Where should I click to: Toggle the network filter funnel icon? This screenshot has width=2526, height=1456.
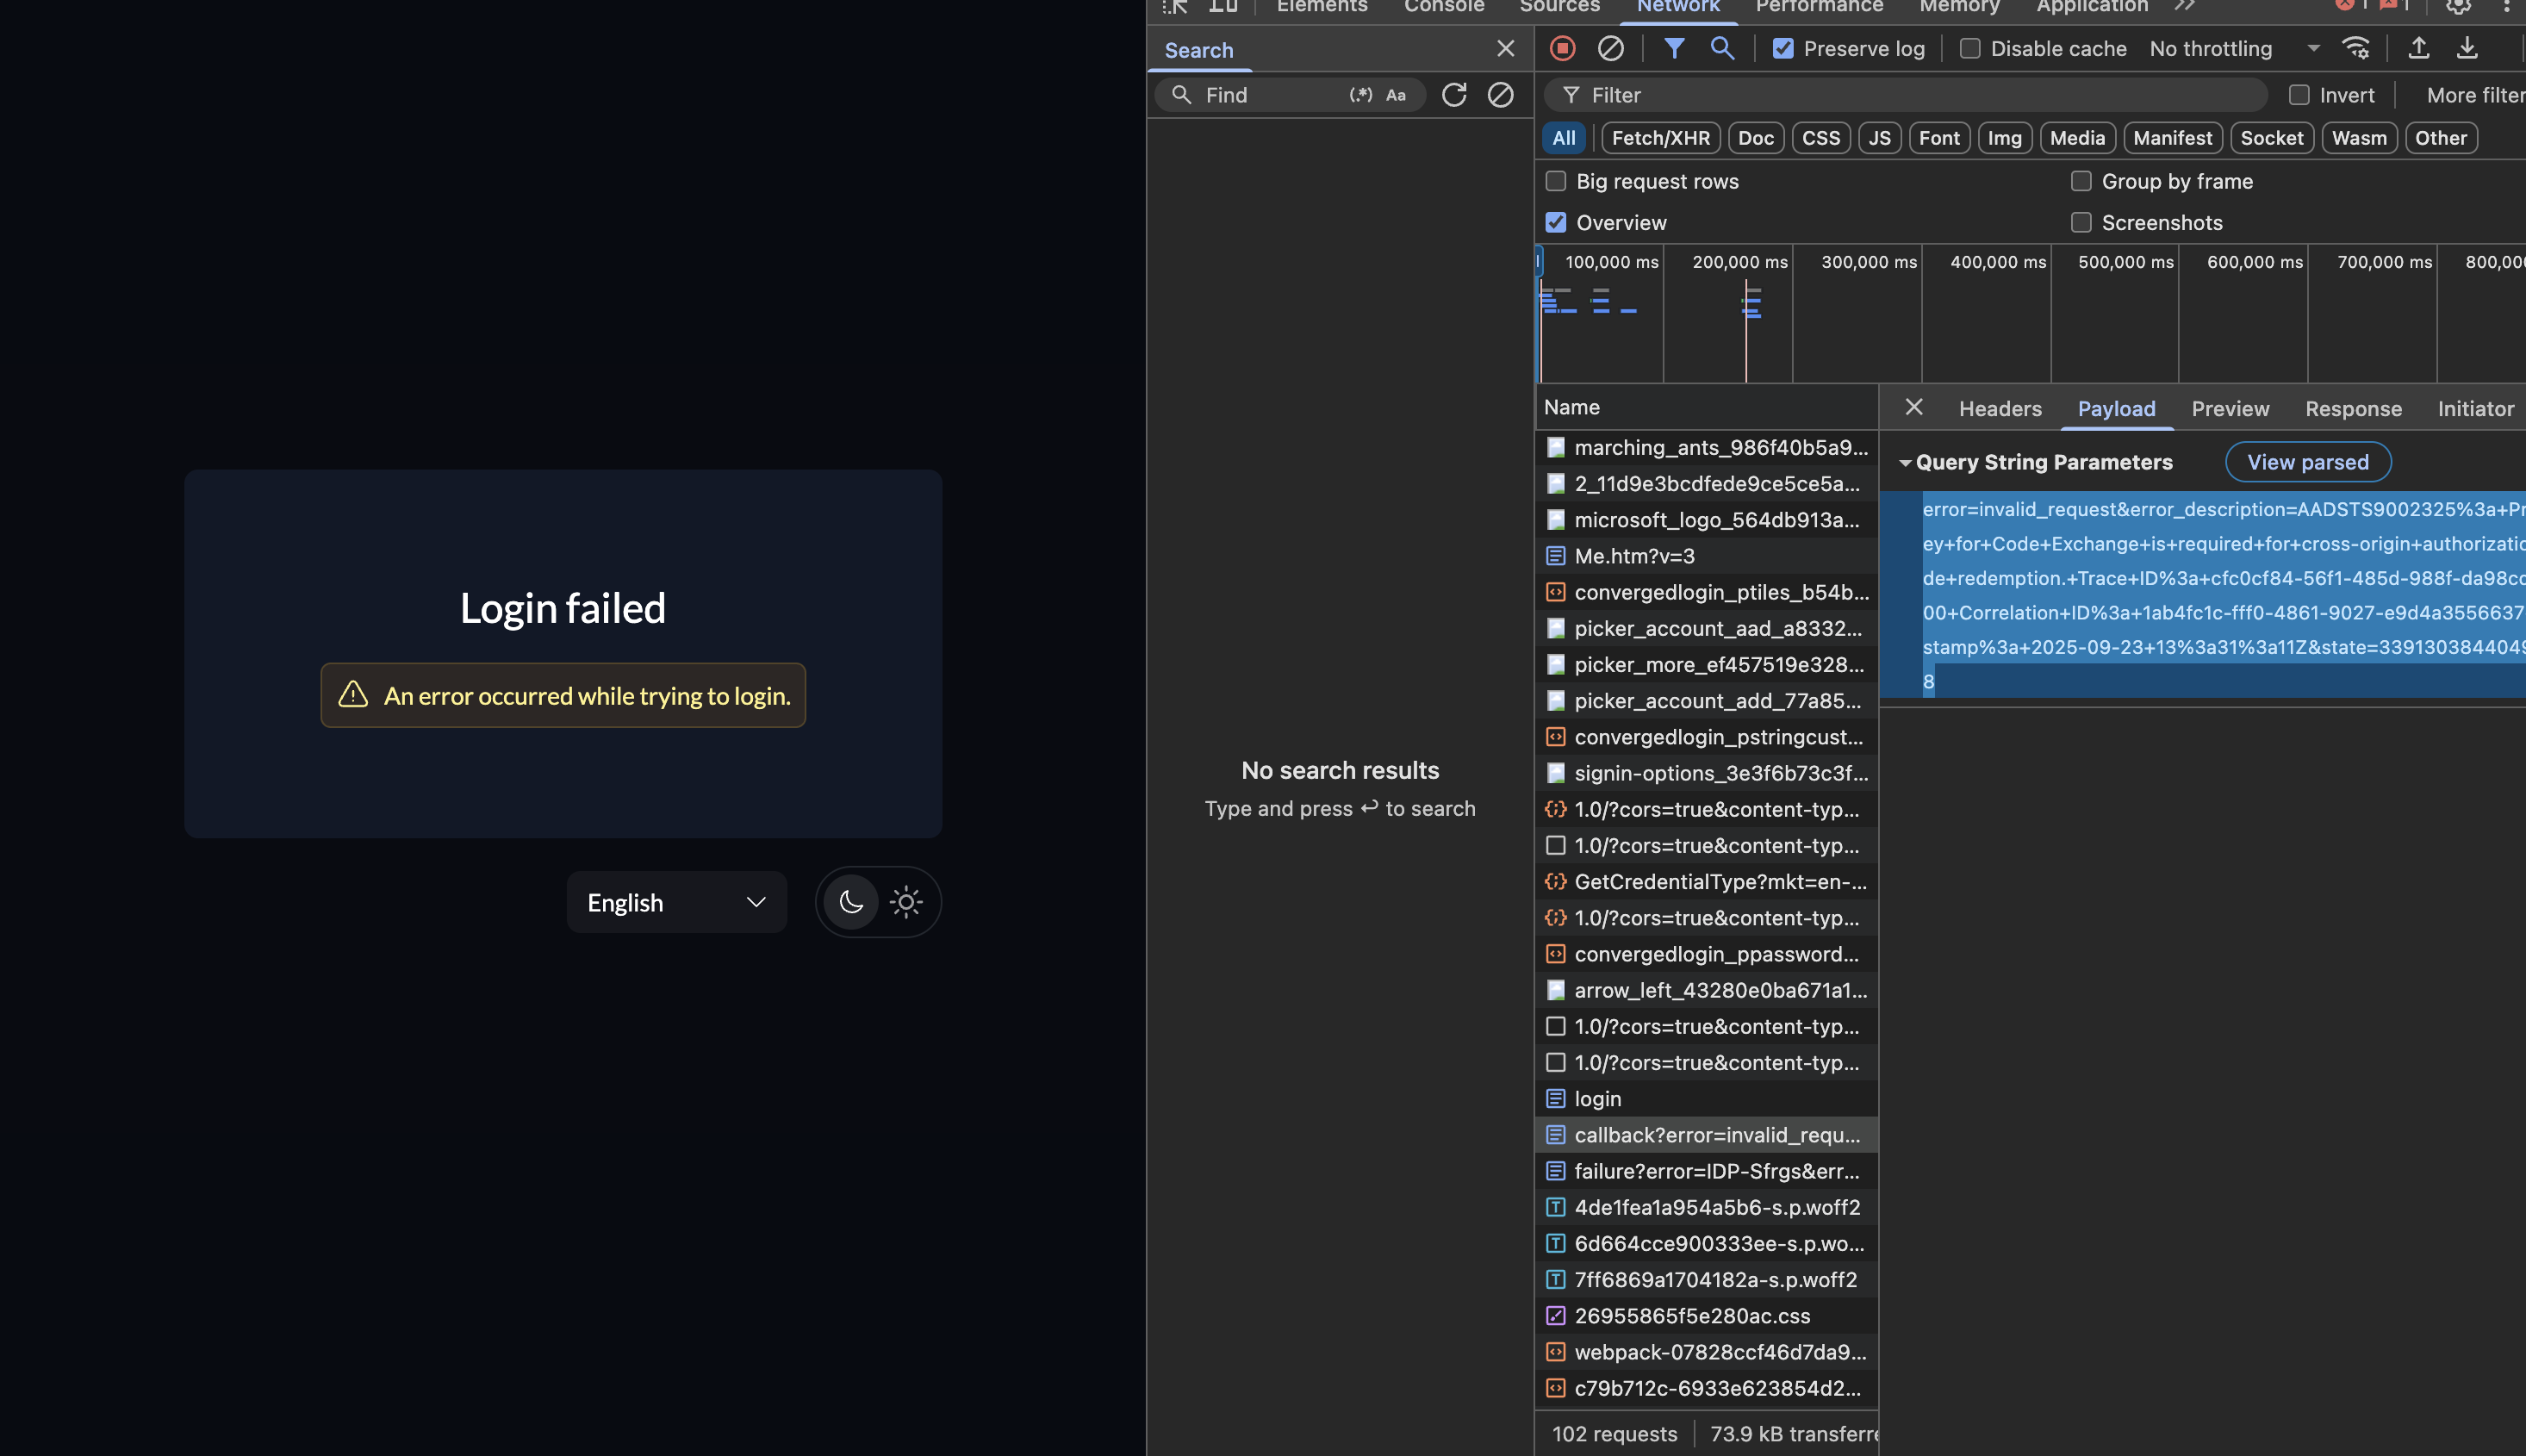[x=1674, y=48]
